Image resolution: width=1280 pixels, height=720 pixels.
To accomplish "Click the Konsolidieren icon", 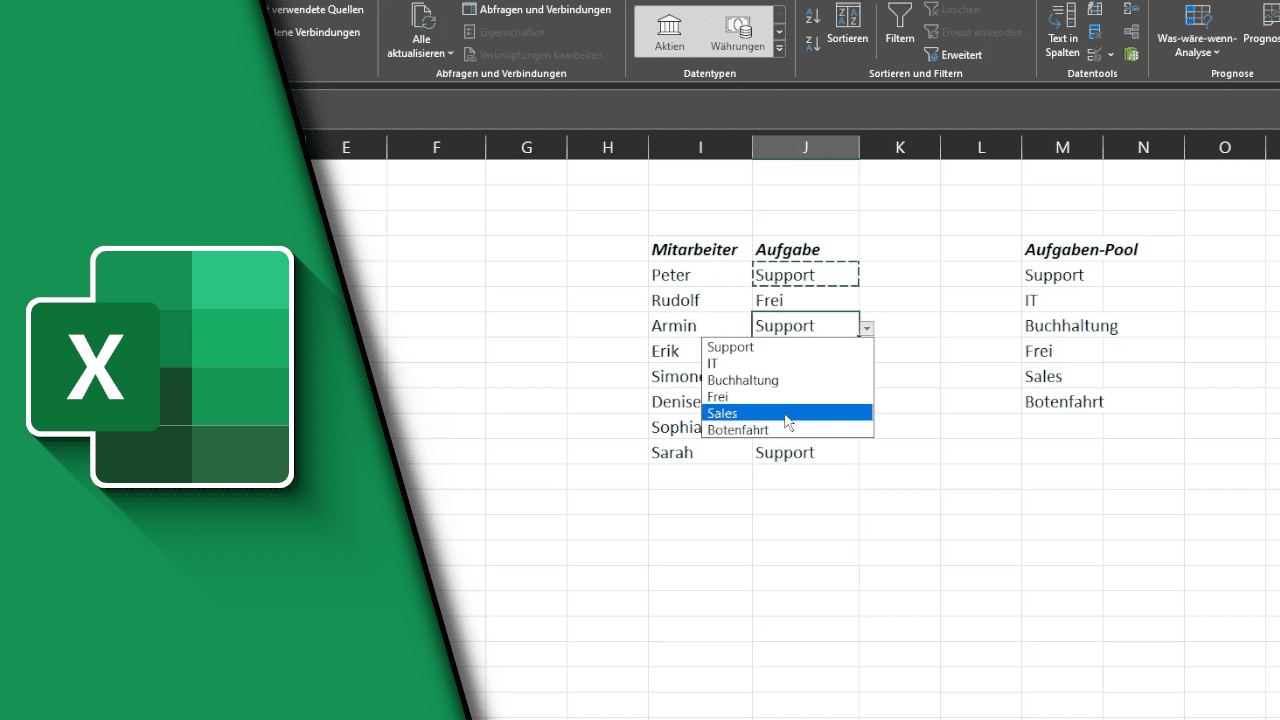I will click(x=1132, y=9).
